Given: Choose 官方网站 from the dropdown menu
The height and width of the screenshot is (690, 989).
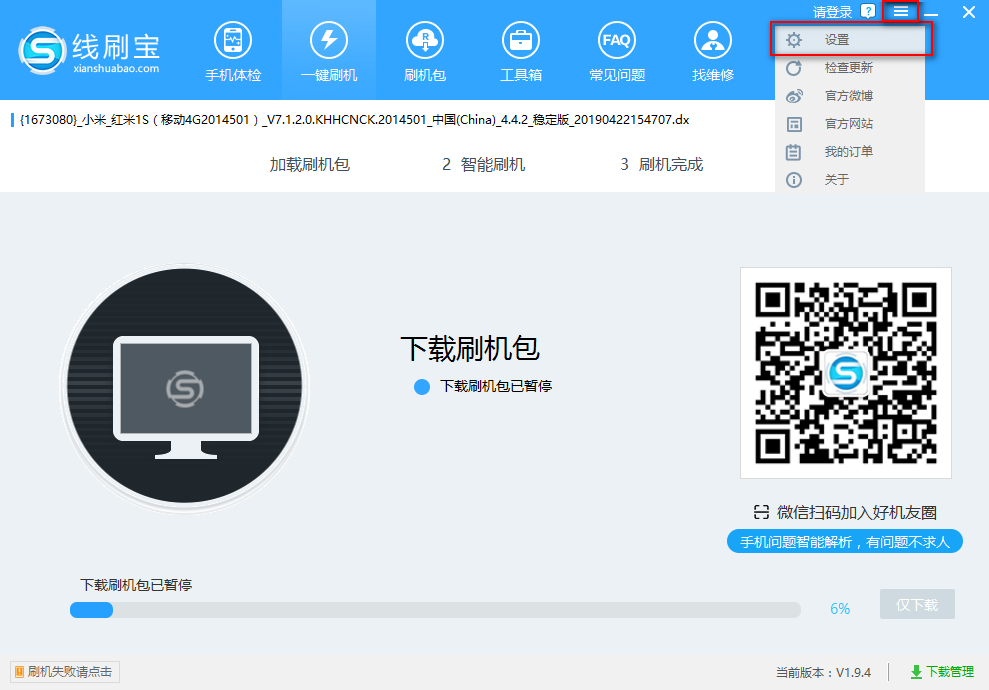Looking at the screenshot, I should point(850,124).
